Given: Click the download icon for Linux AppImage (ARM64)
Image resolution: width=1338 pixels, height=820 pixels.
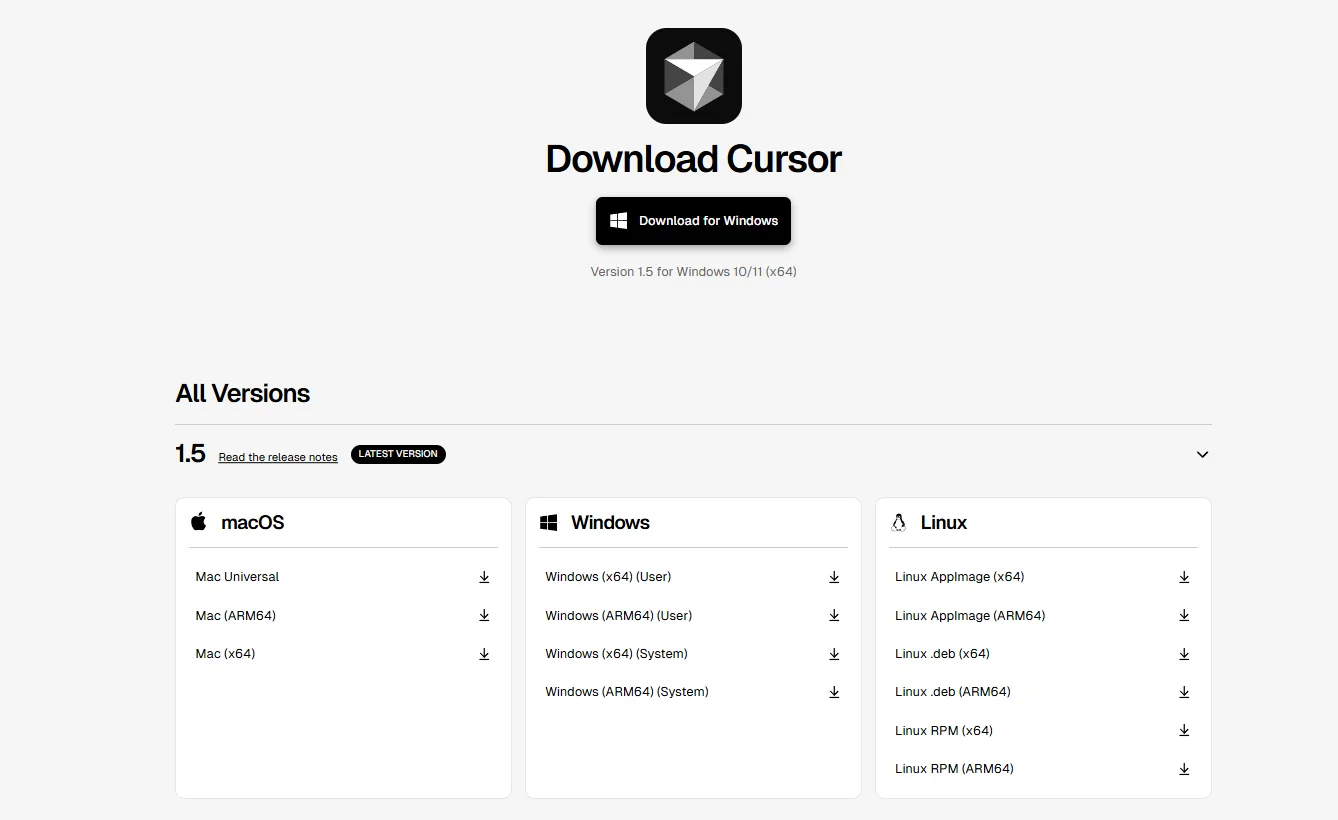Looking at the screenshot, I should point(1184,615).
